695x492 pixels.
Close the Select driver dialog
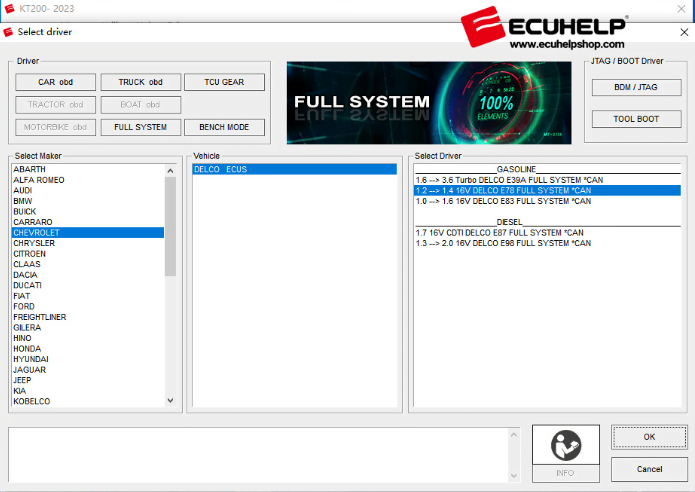click(x=684, y=32)
